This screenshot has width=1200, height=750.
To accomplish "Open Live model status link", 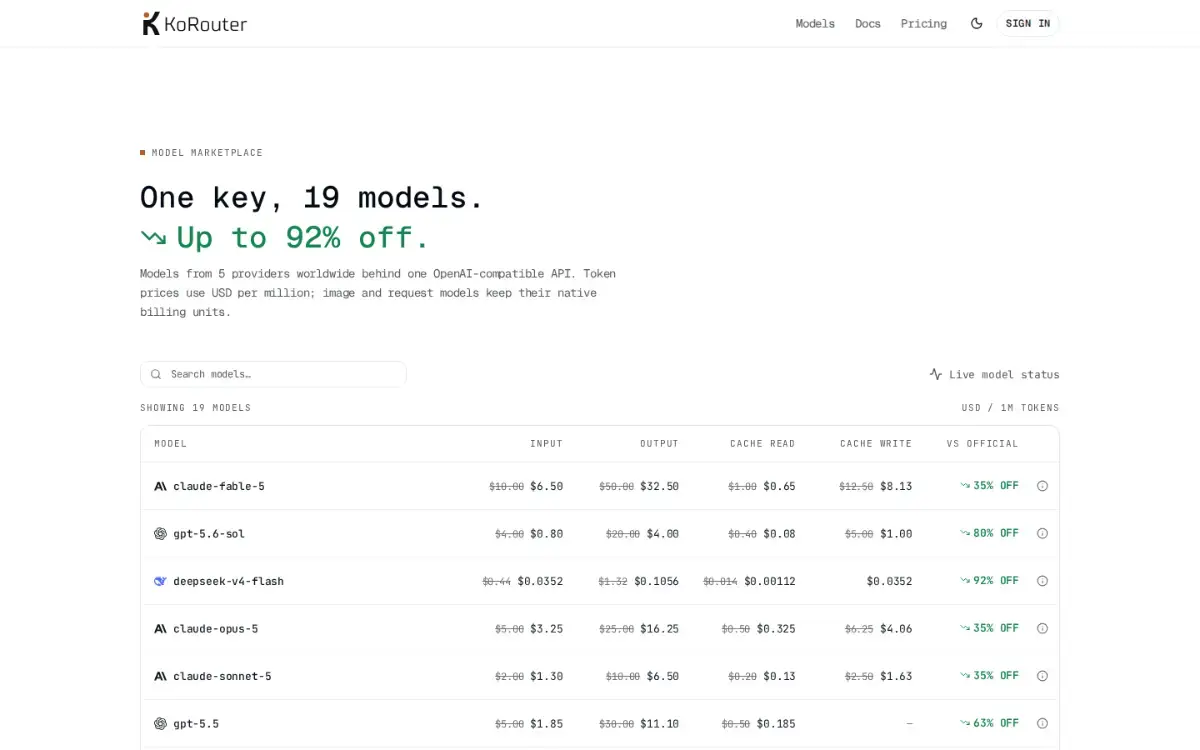I will tap(994, 374).
